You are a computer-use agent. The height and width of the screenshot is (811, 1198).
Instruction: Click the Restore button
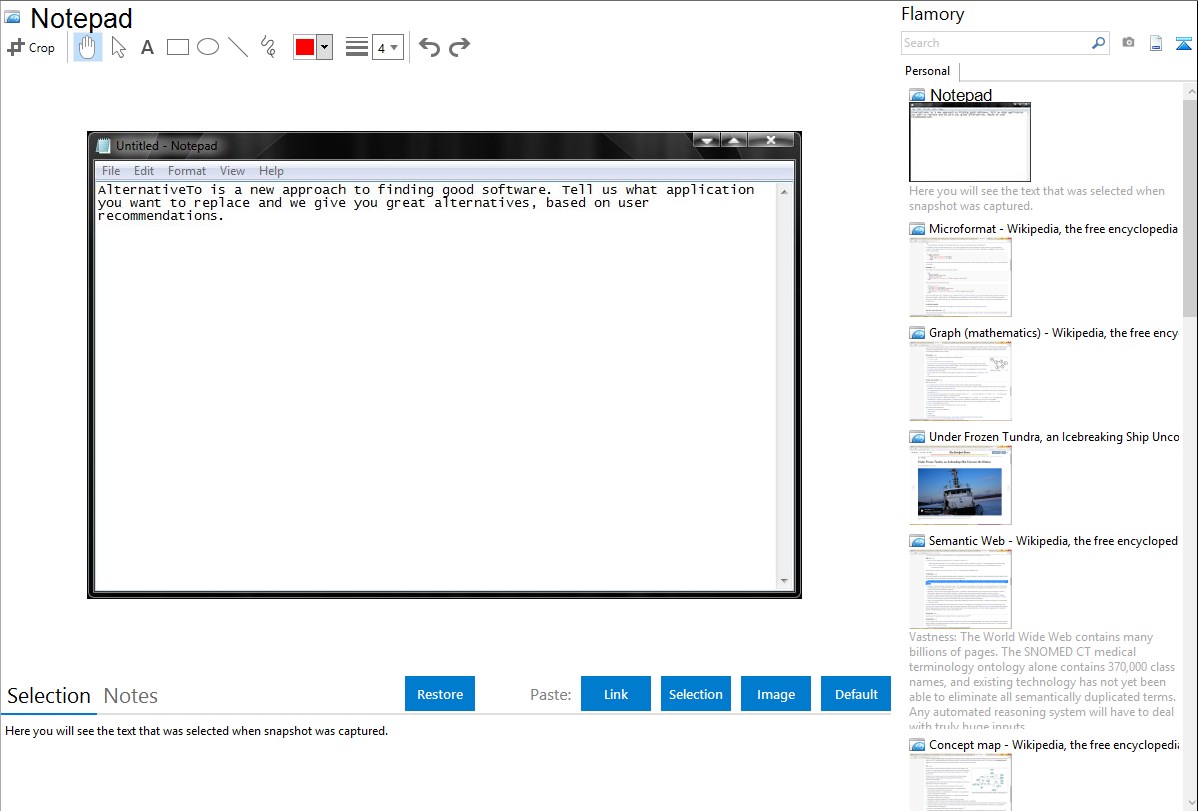point(440,694)
